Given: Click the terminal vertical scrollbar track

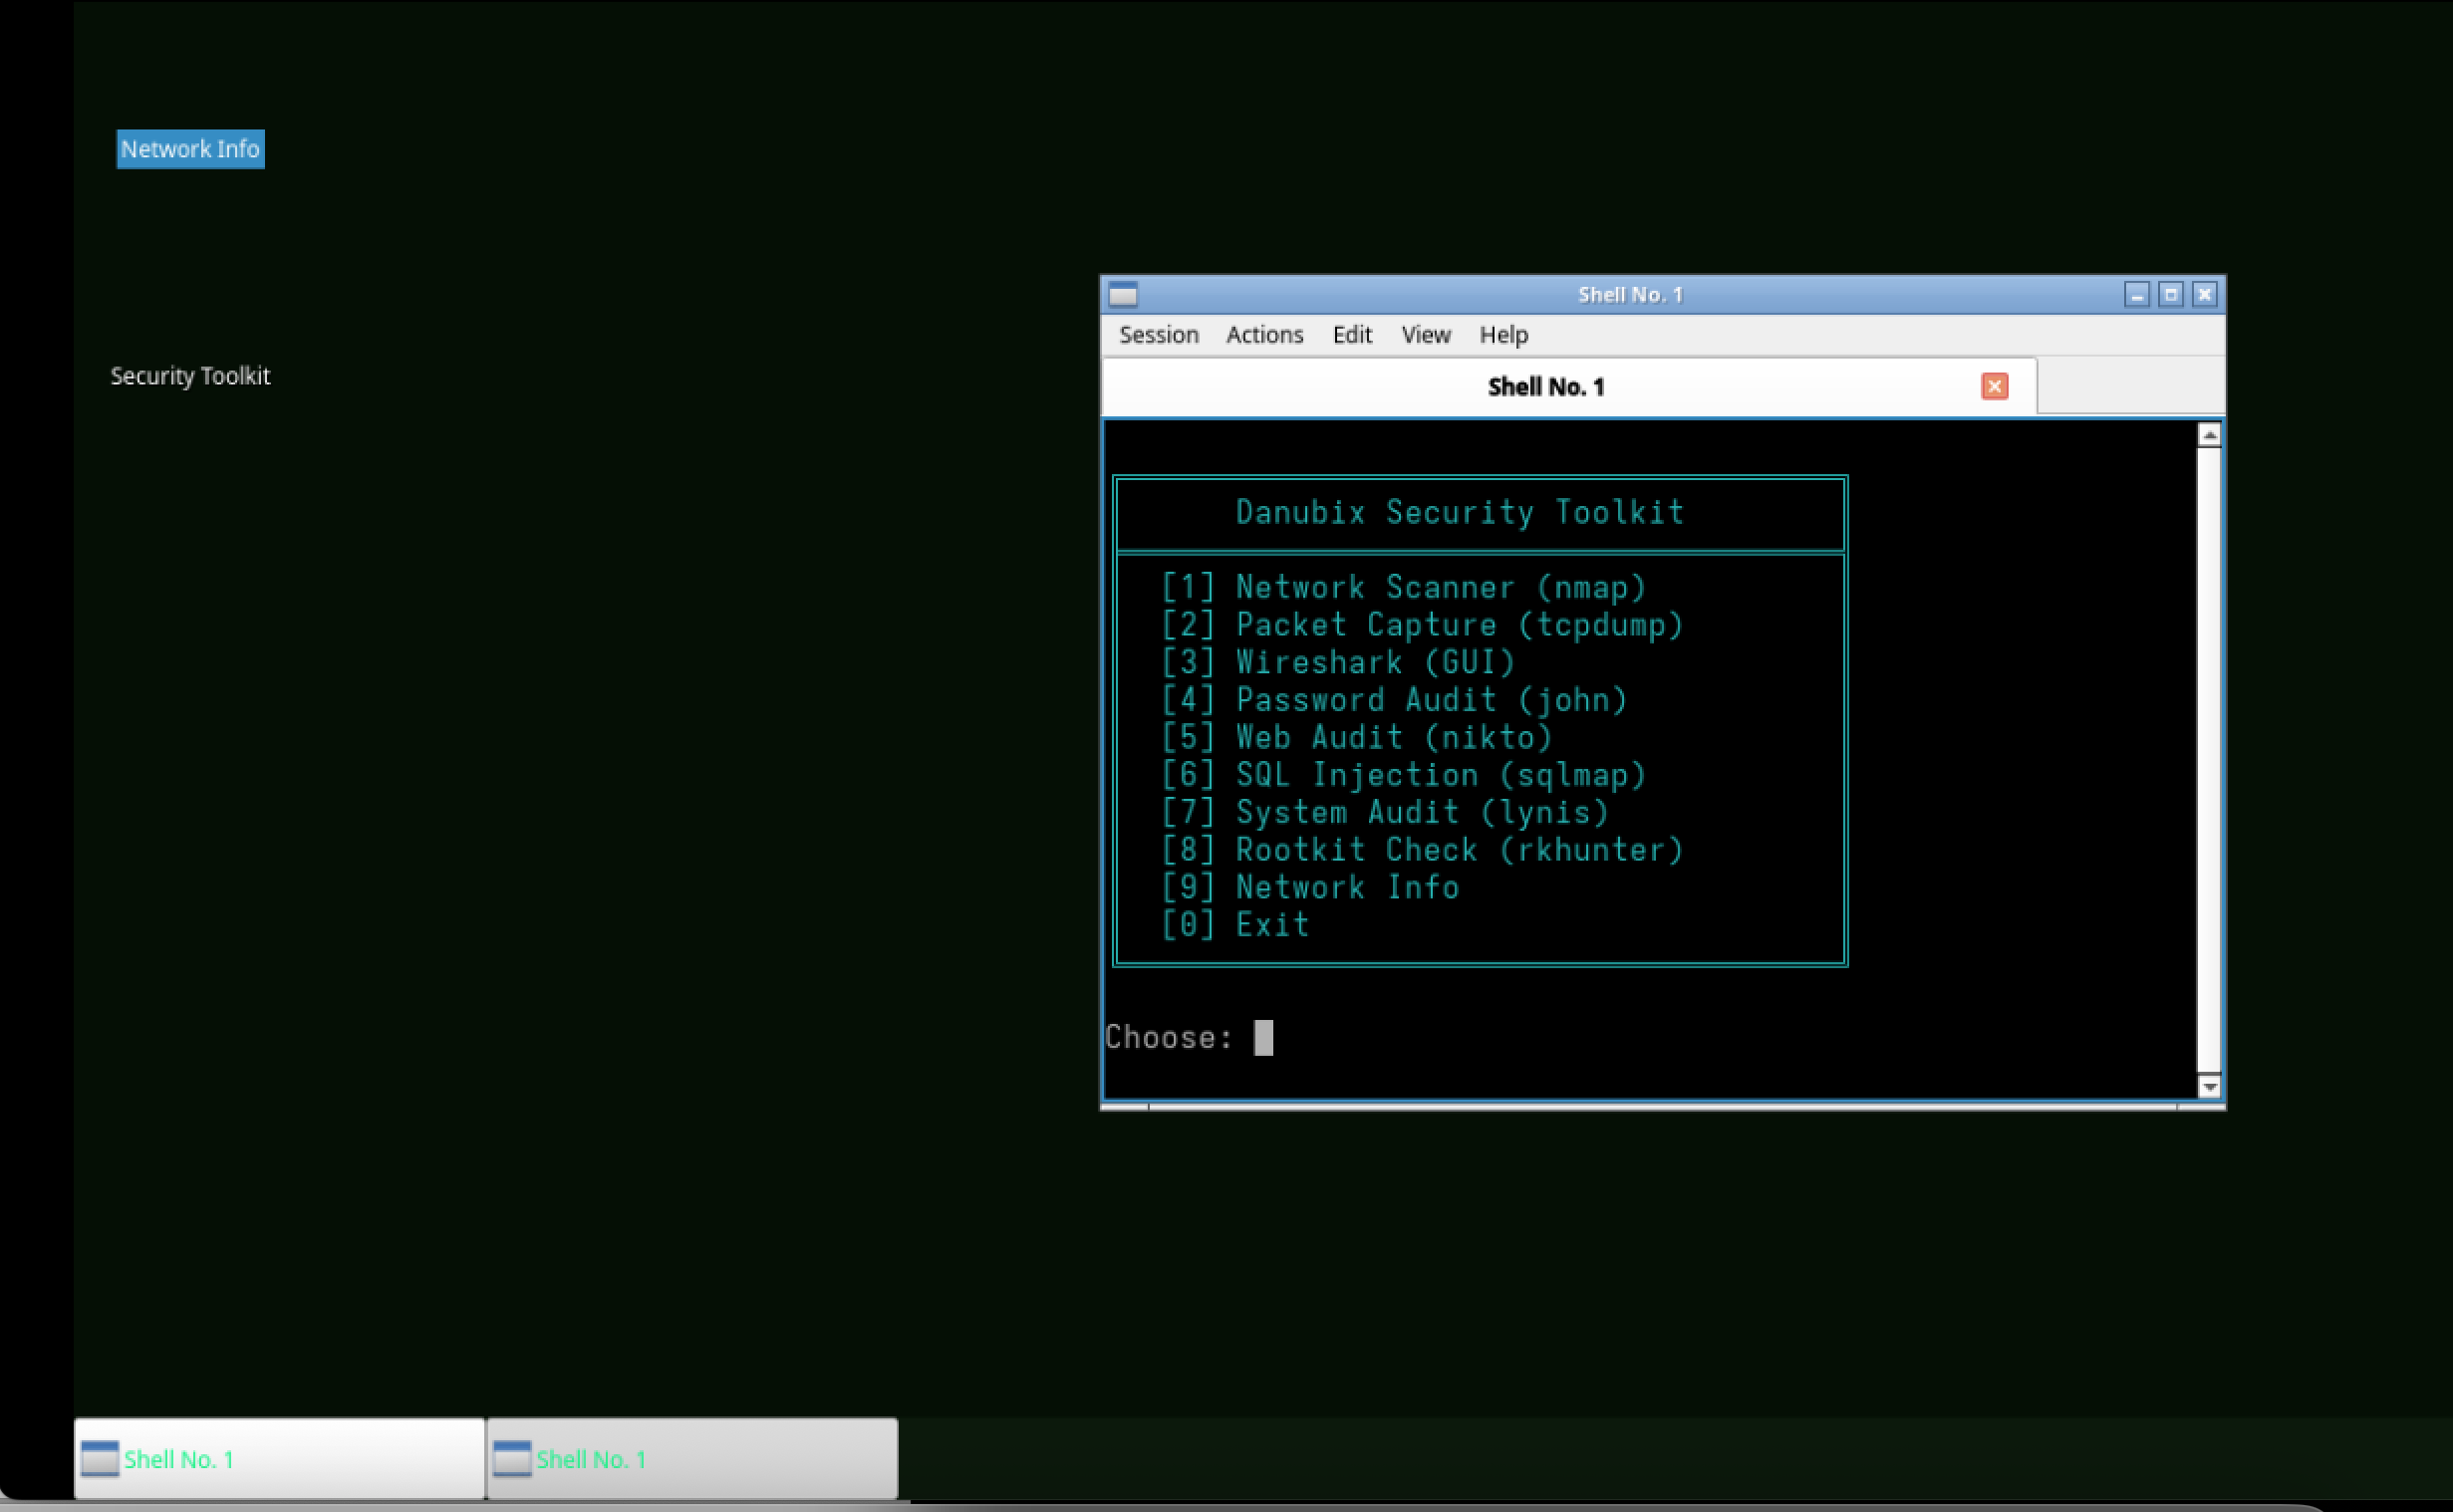Looking at the screenshot, I should pyautogui.click(x=2209, y=760).
